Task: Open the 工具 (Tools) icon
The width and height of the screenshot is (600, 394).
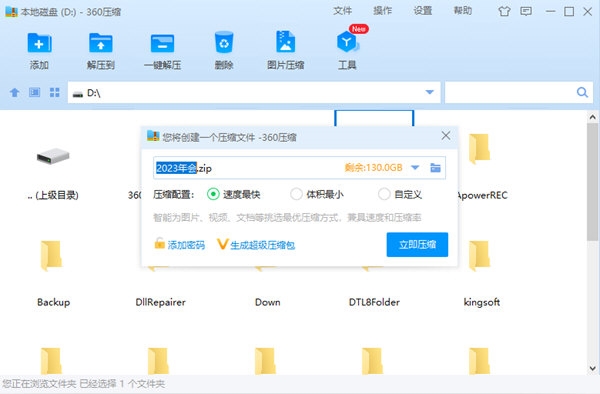Action: (347, 42)
